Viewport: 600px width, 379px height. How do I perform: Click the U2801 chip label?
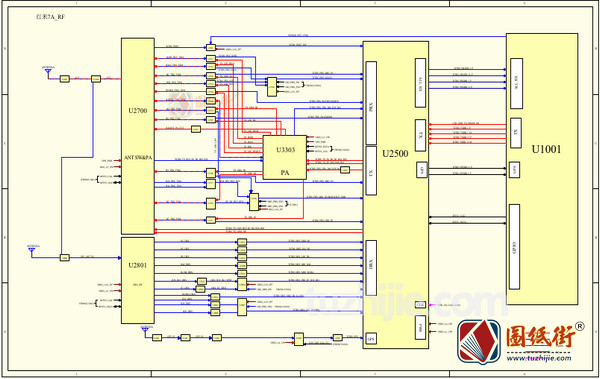click(x=137, y=265)
